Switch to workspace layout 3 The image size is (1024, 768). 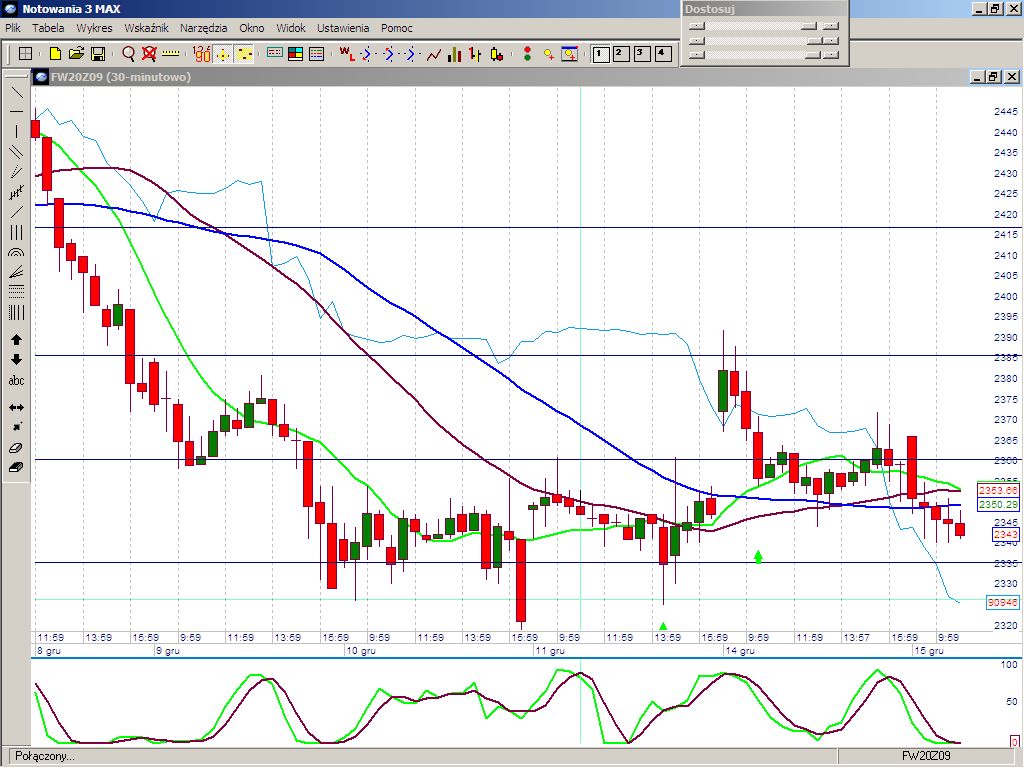point(642,54)
